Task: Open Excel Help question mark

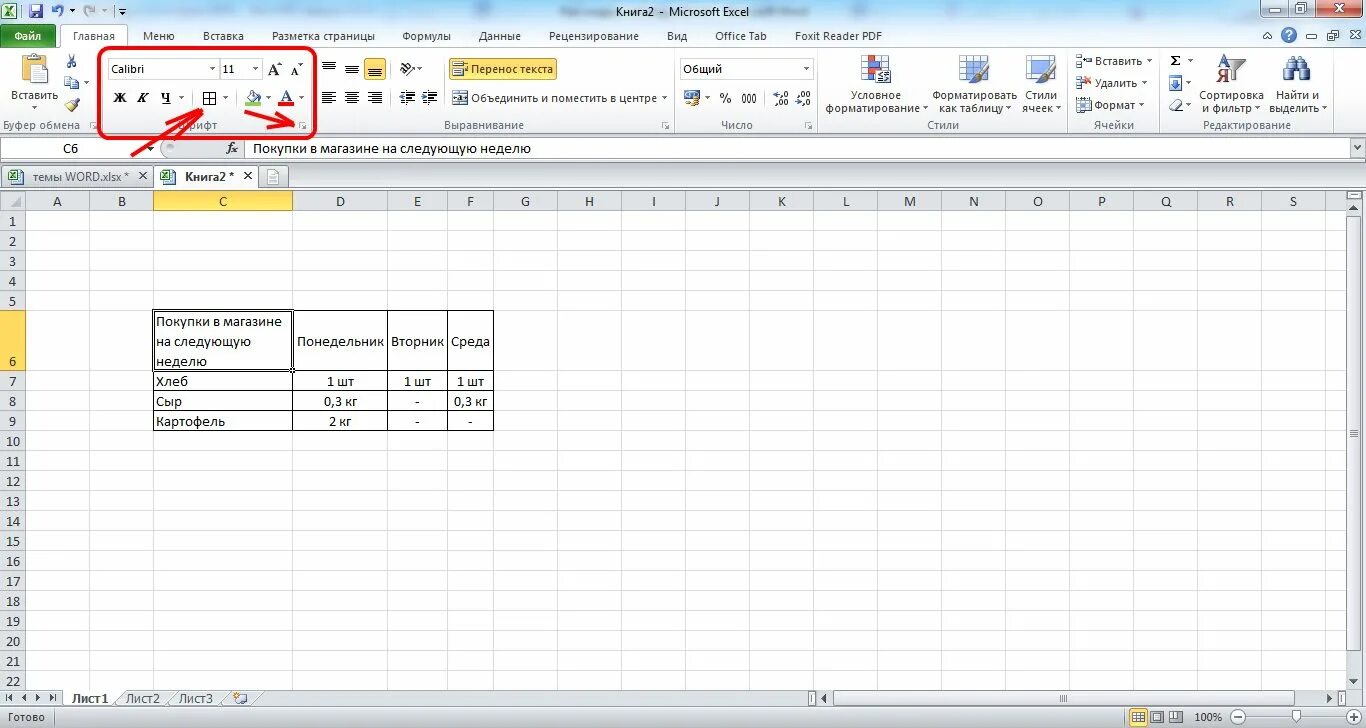Action: coord(1289,35)
